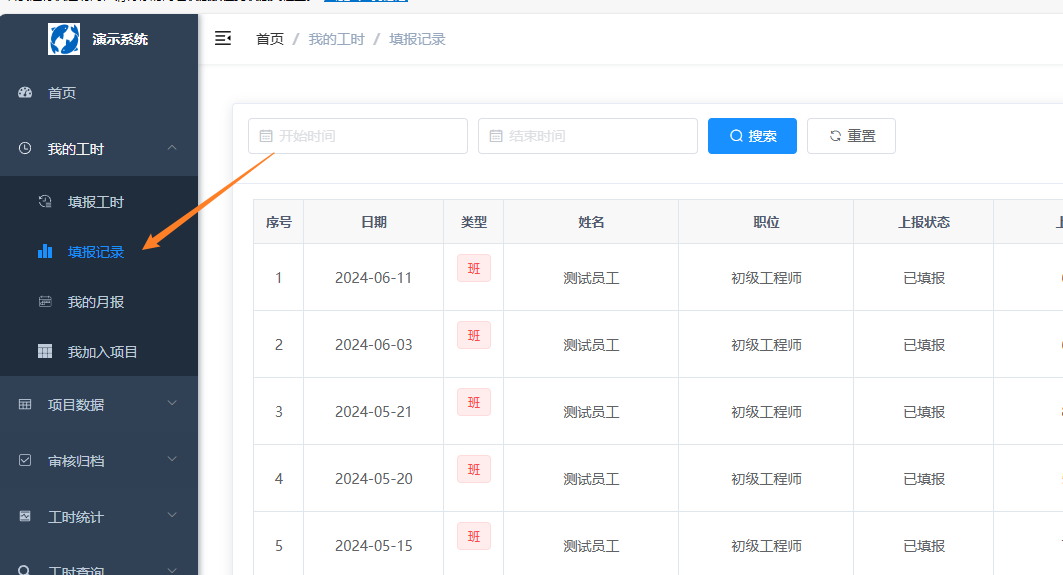Screen dimensions: 1063x575
Task: Click the date cell 2024-05-15
Action: [374, 546]
